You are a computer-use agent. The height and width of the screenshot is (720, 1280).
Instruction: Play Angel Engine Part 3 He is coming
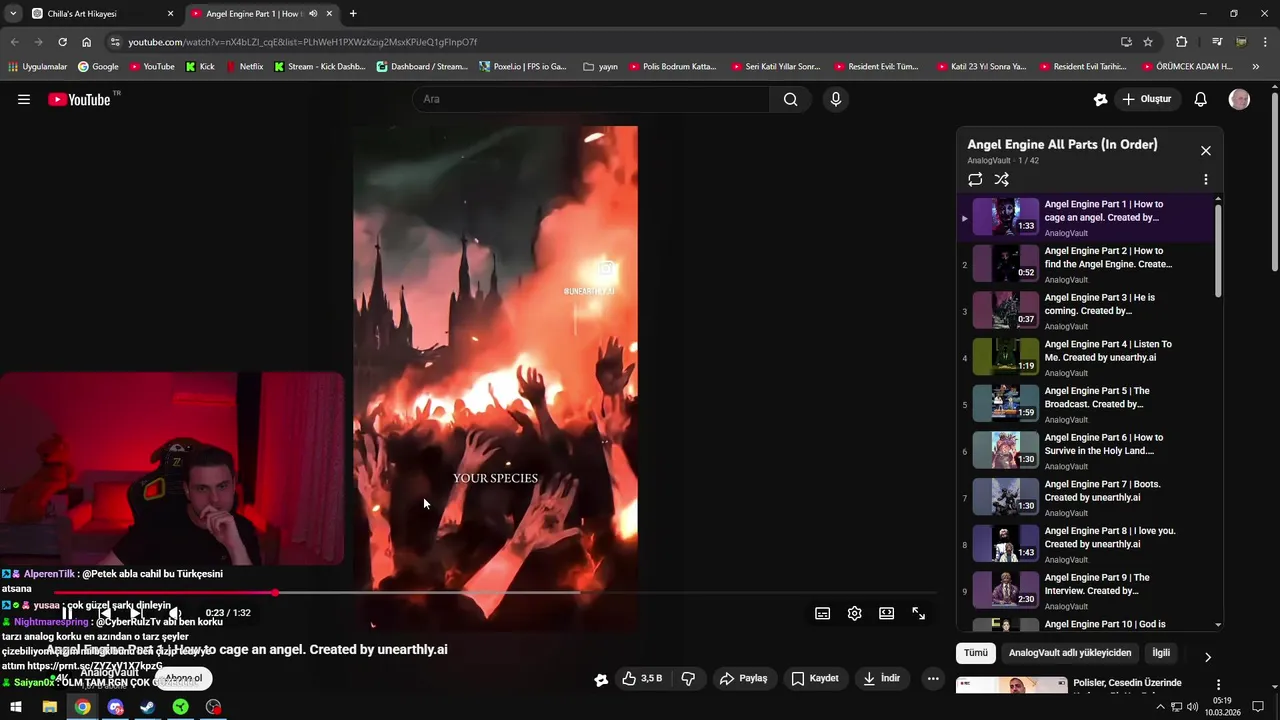pyautogui.click(x=1088, y=311)
